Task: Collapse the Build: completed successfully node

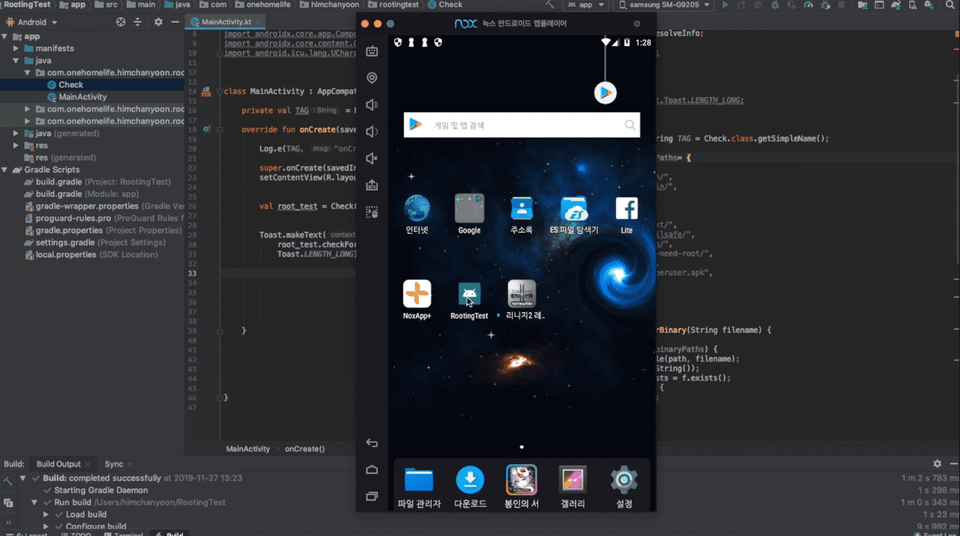Action: 23,478
